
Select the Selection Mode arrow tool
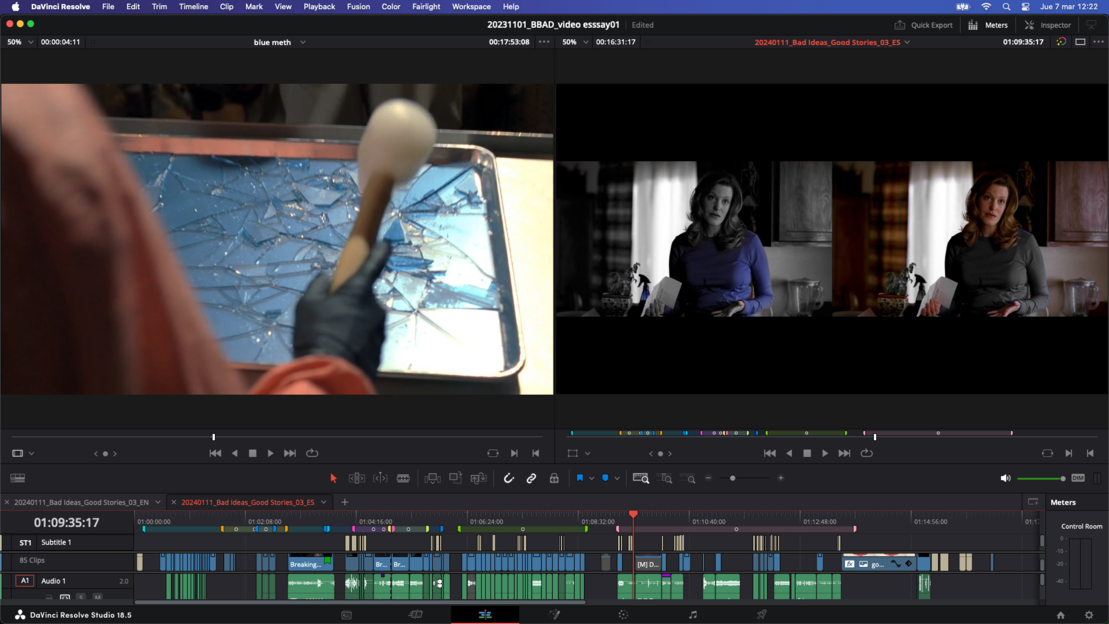pos(333,479)
